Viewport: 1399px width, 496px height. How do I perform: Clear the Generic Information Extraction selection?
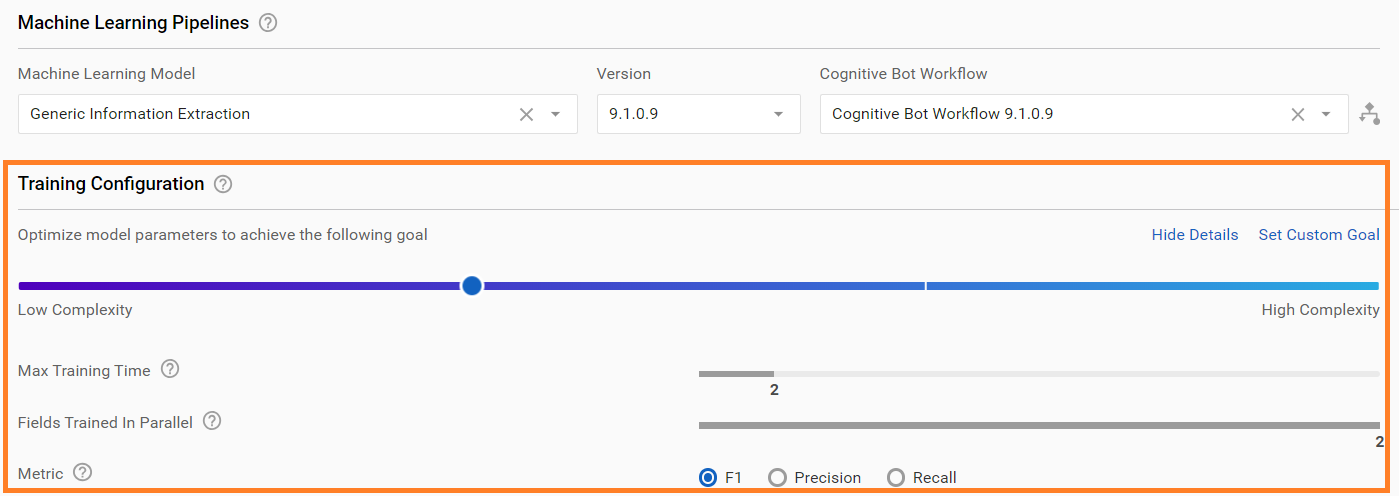pyautogui.click(x=526, y=114)
